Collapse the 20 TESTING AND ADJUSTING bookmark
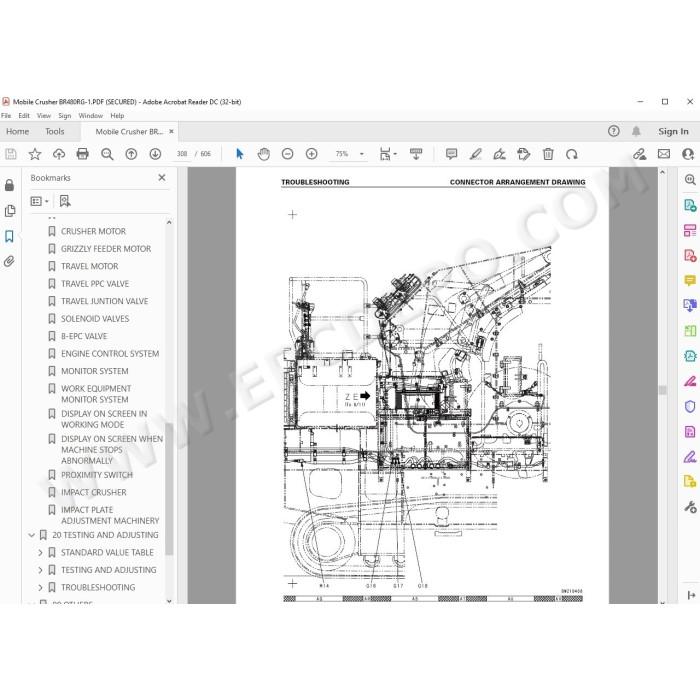This screenshot has height=700, width=700. 32,535
